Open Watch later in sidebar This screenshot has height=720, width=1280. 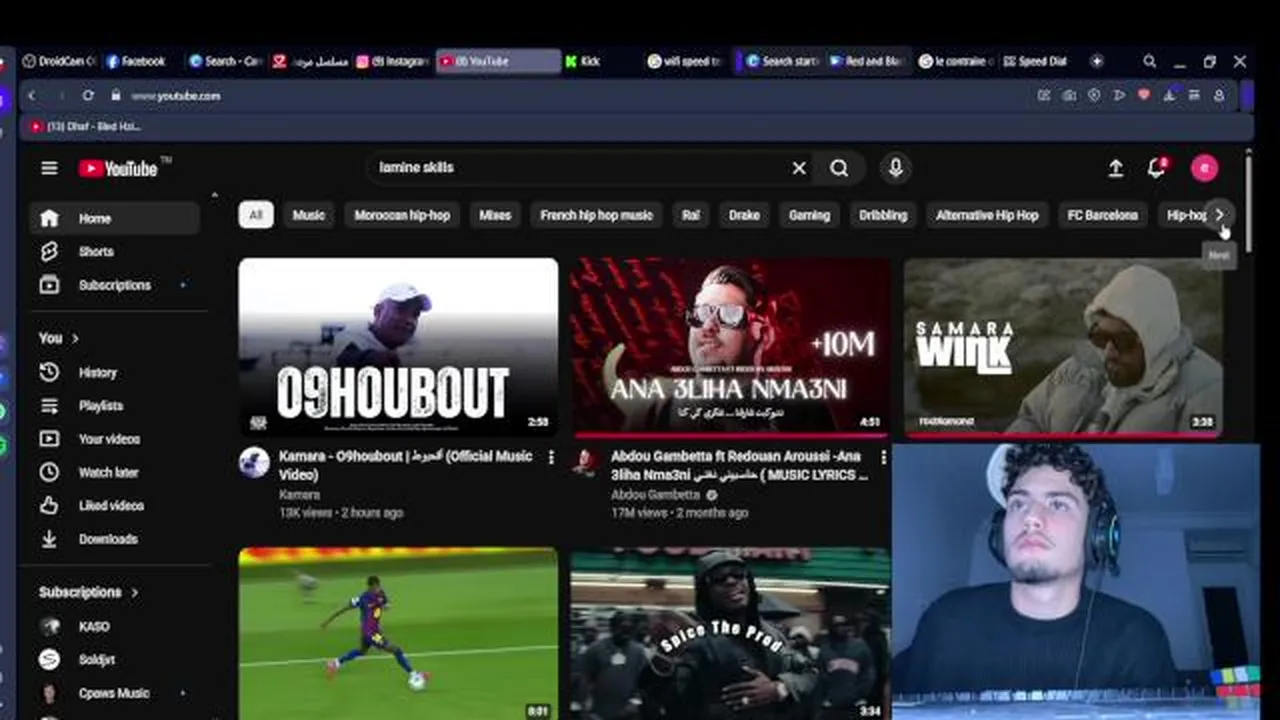click(x=114, y=472)
